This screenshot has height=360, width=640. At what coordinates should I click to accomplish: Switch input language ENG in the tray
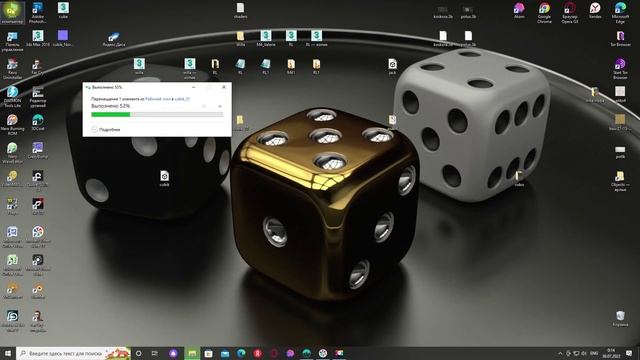[x=594, y=353]
